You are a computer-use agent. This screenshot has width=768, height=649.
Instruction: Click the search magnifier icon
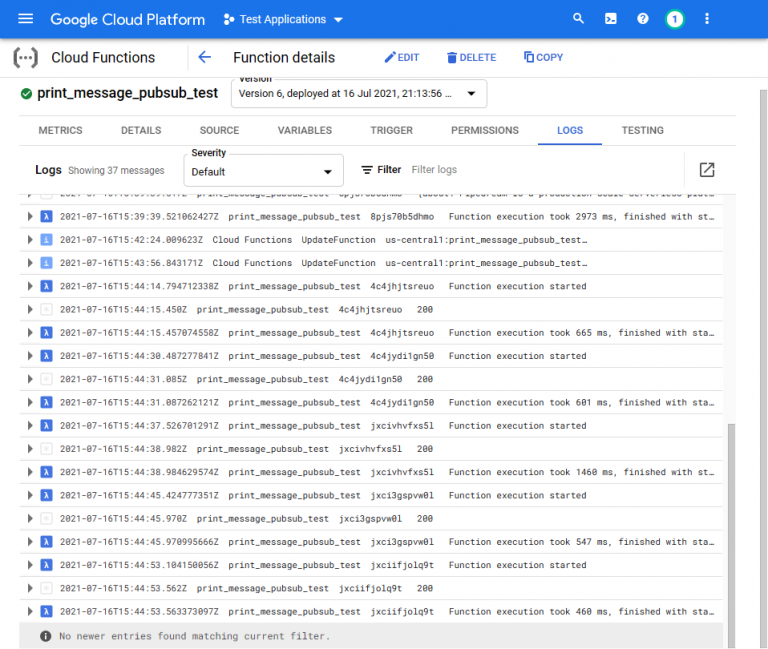click(578, 19)
